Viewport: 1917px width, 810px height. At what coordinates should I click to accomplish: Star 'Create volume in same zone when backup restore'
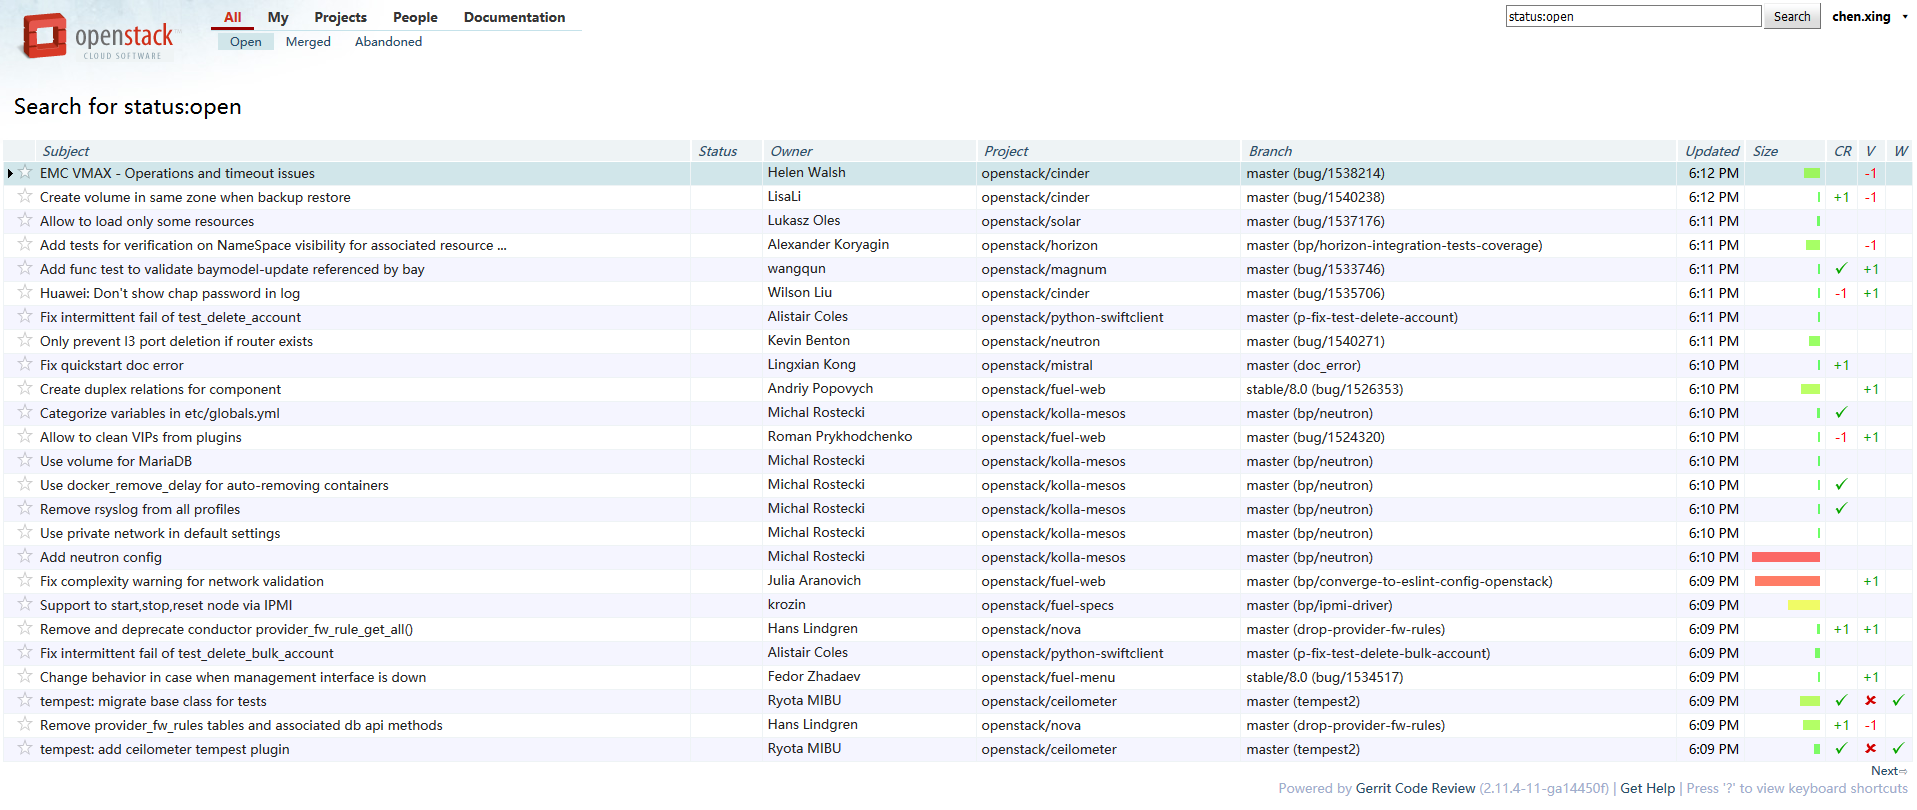pyautogui.click(x=25, y=196)
